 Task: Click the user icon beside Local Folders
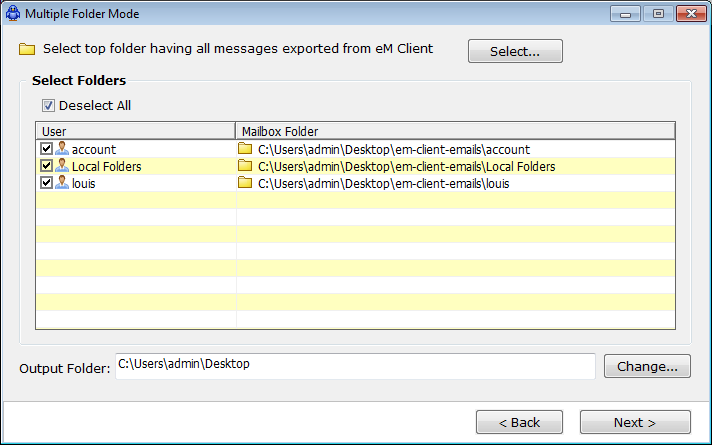coord(62,166)
